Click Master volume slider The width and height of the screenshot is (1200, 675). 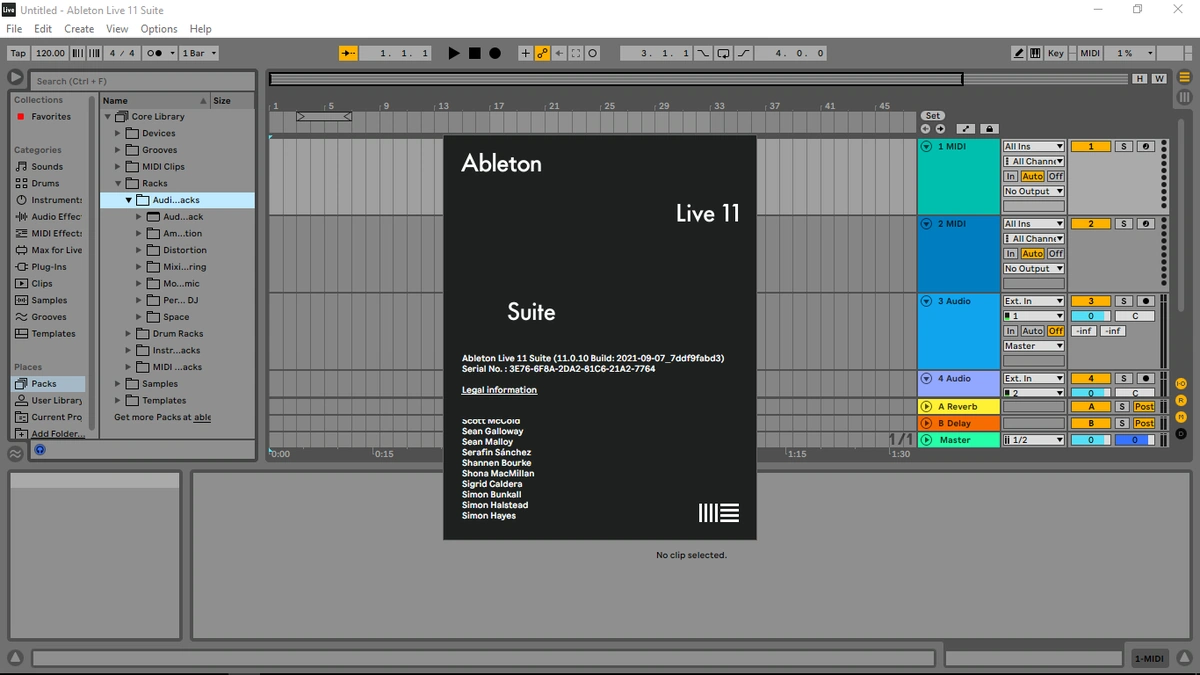point(1091,440)
